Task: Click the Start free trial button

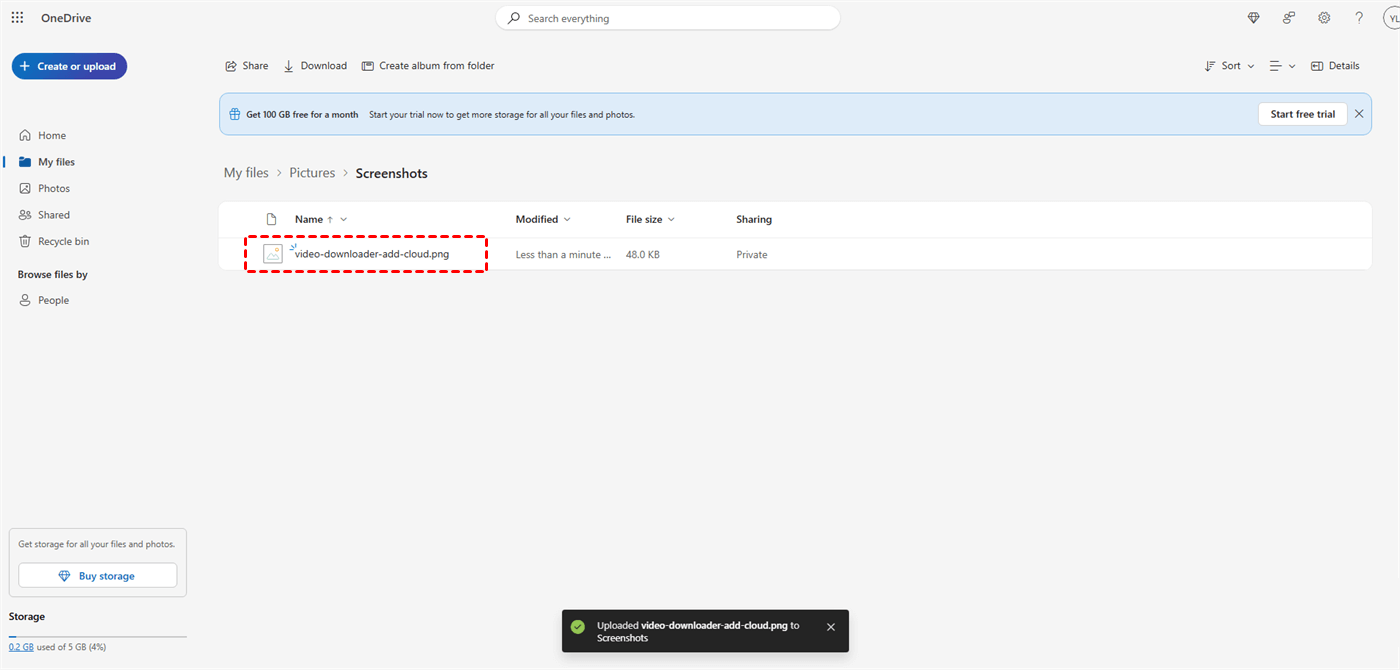Action: (x=1302, y=114)
